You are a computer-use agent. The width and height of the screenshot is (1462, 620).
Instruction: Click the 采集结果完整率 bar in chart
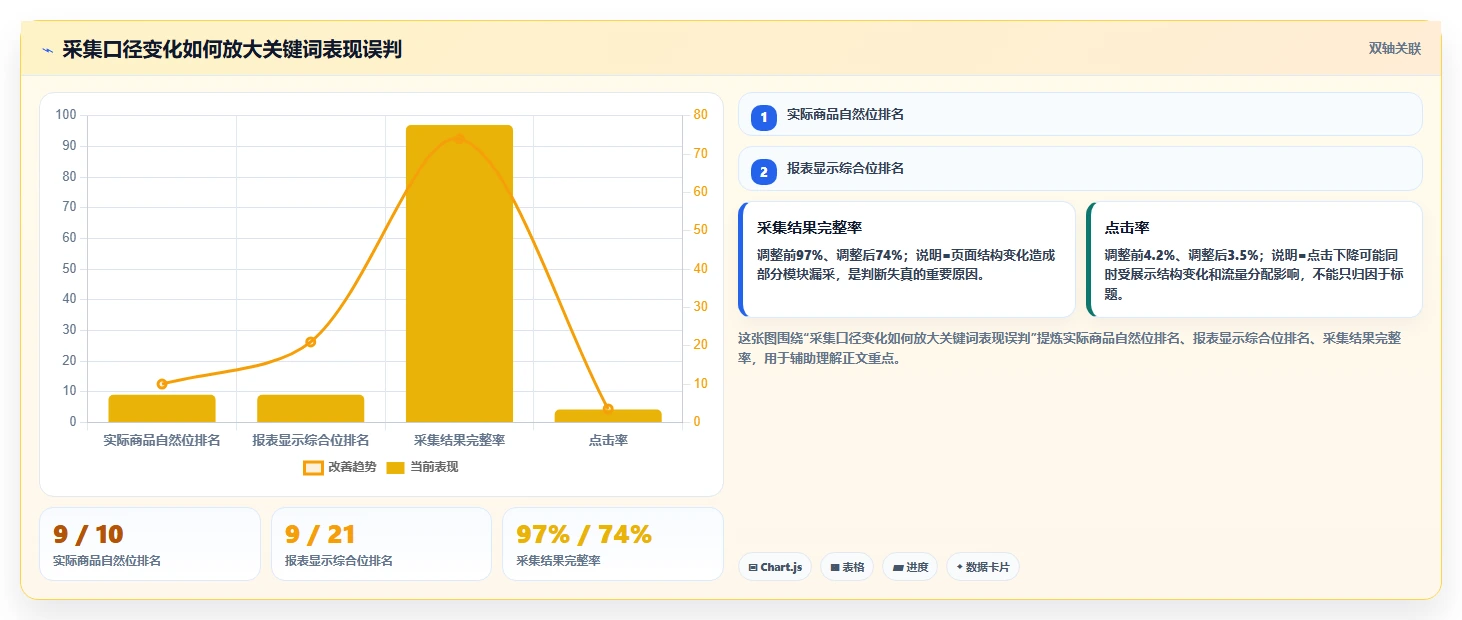459,273
